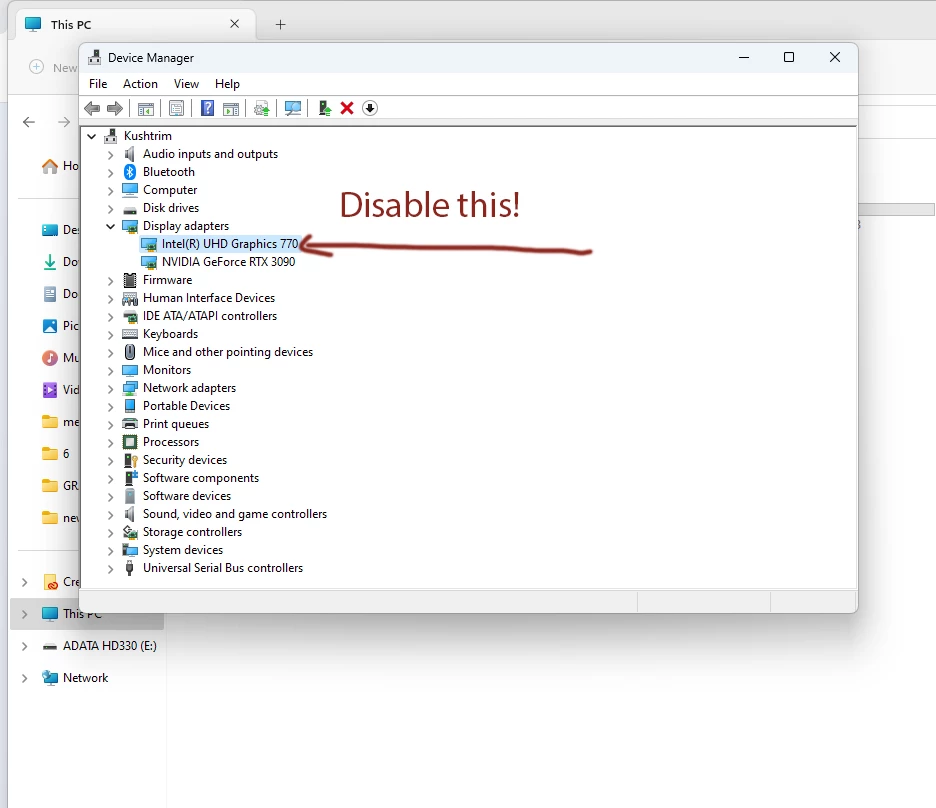This screenshot has width=936, height=808.
Task: Expand the Portable Devices category
Action: (110, 407)
